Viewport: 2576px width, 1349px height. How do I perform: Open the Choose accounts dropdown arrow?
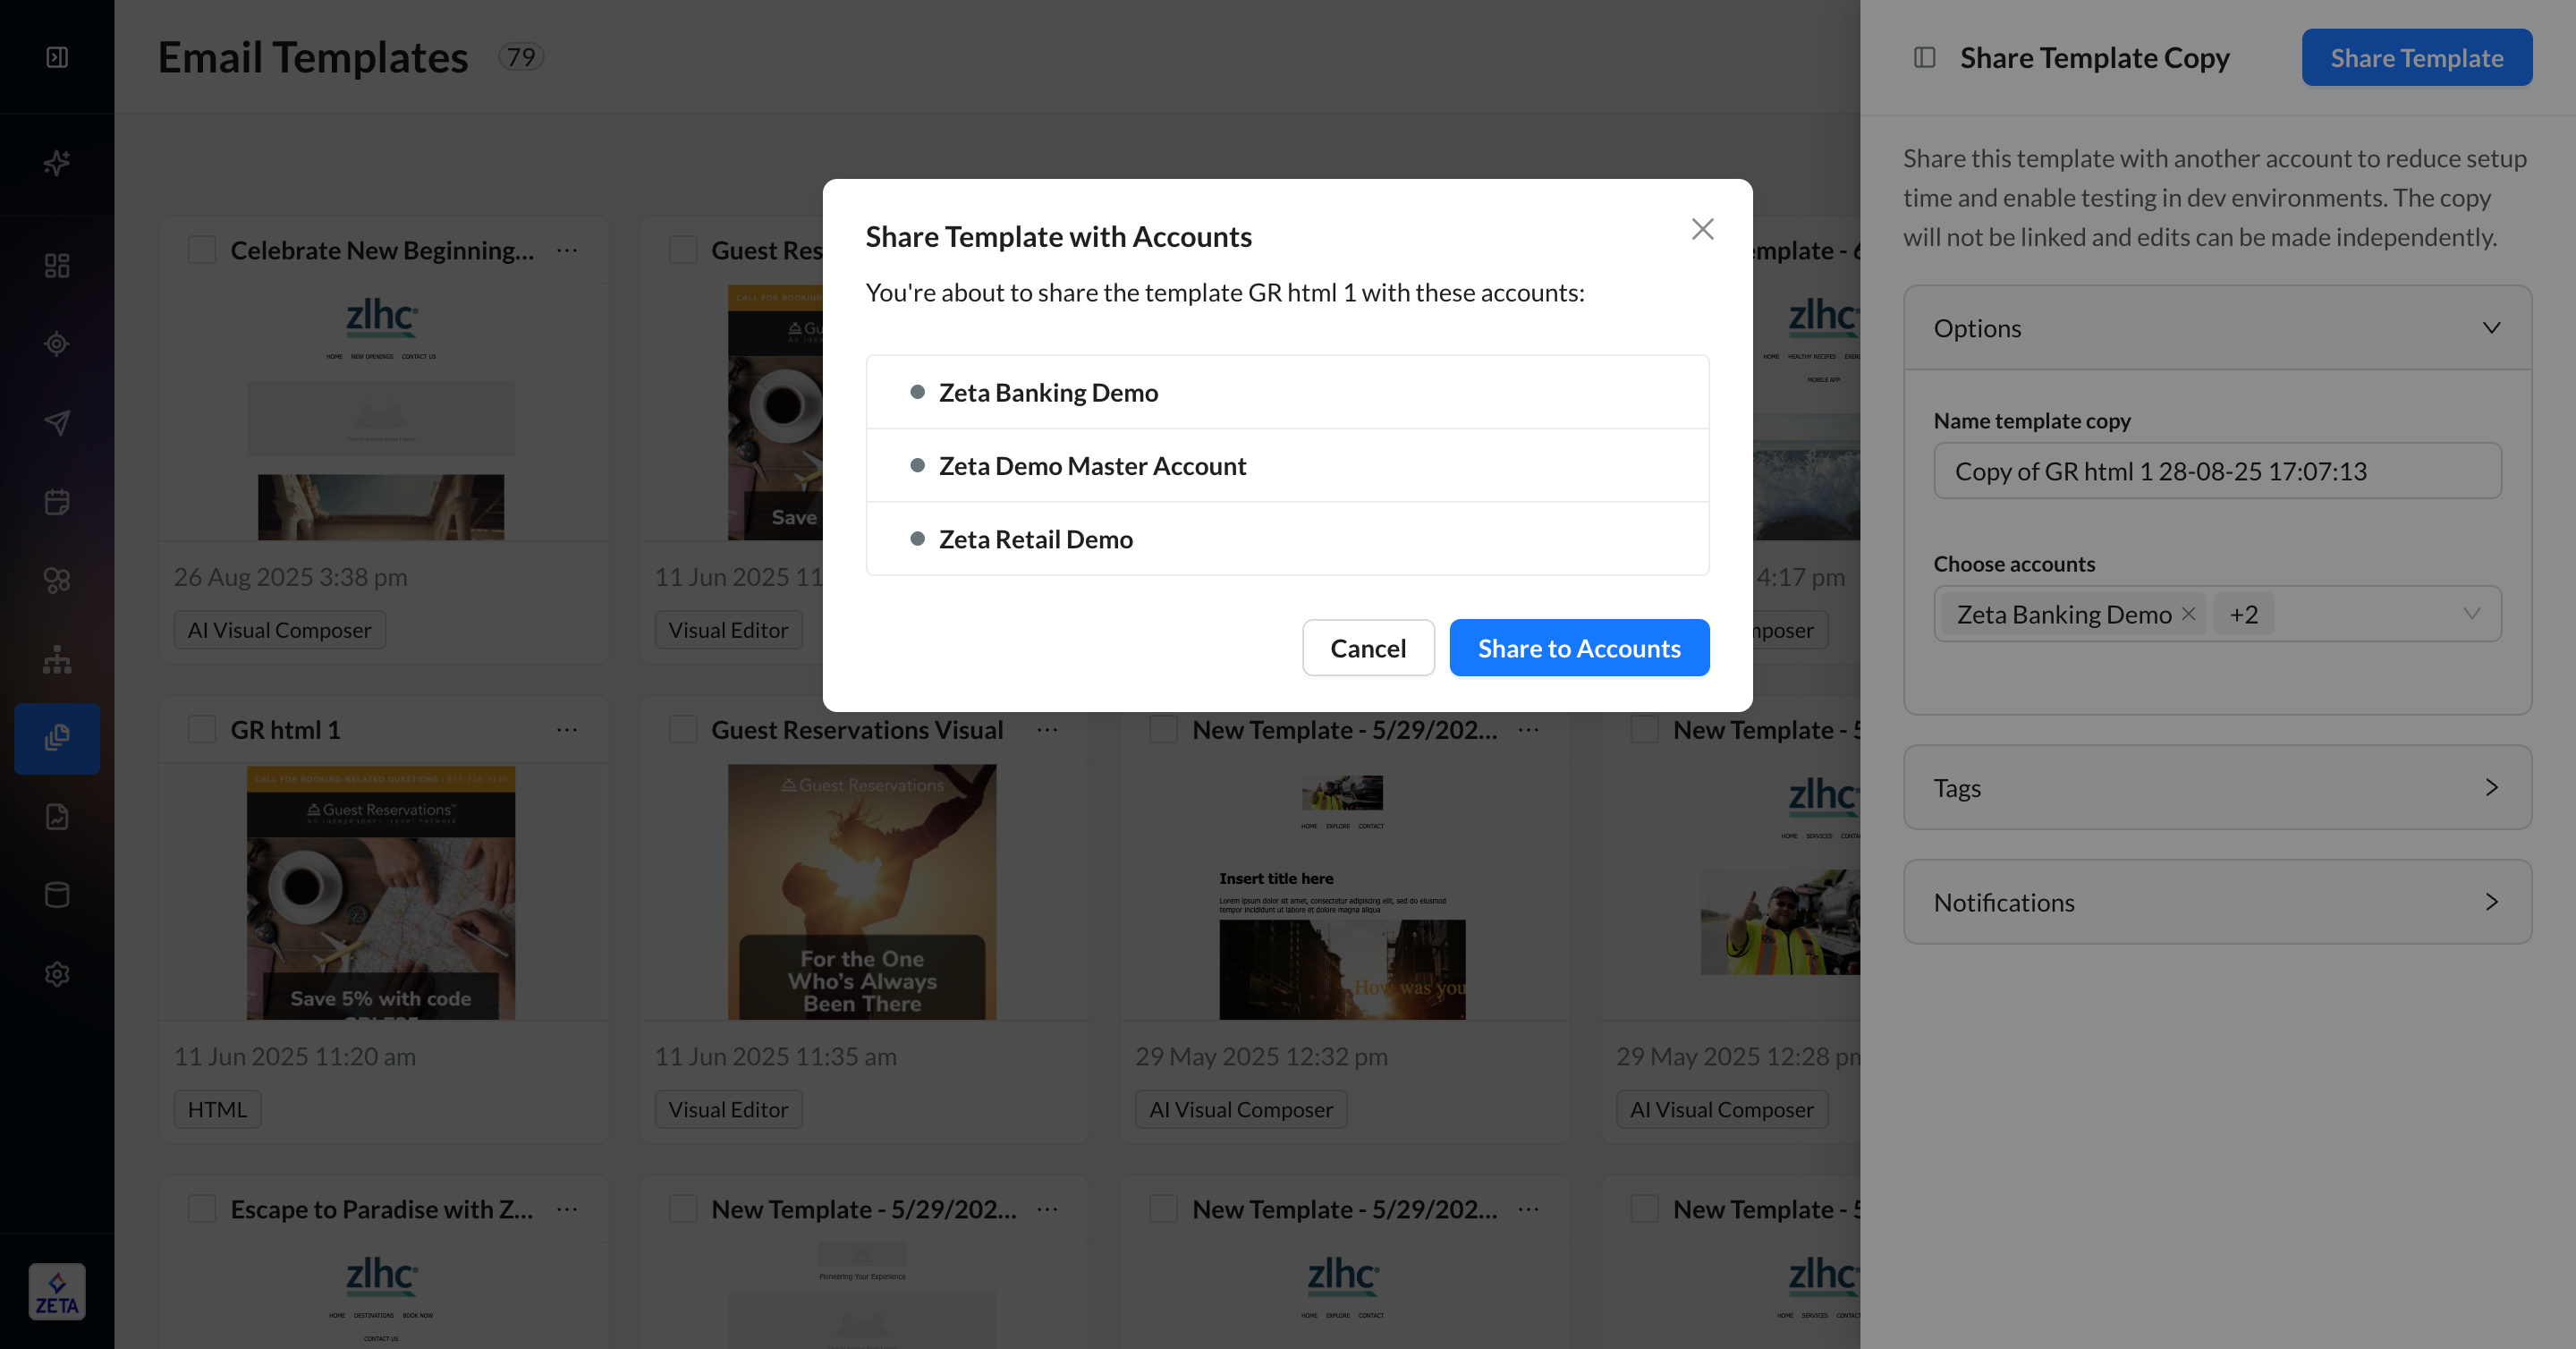point(2471,614)
